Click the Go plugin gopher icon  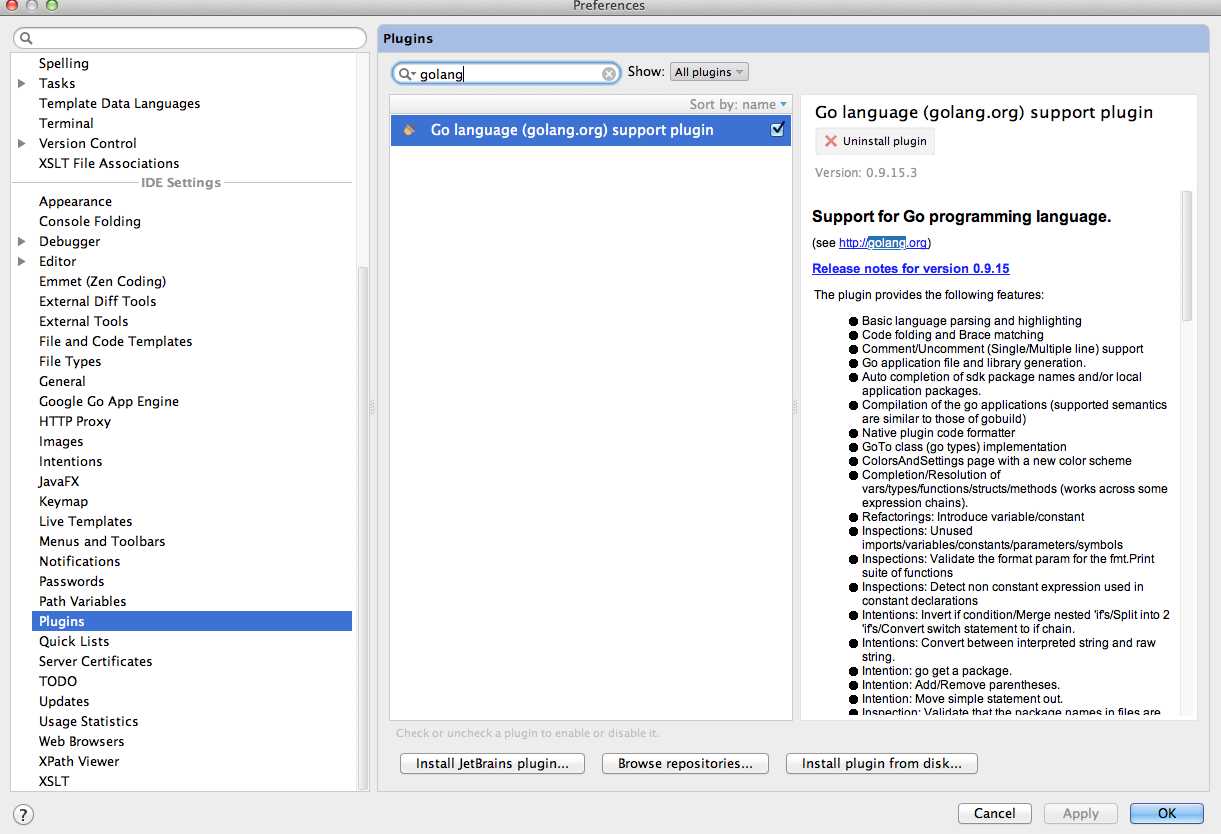409,130
